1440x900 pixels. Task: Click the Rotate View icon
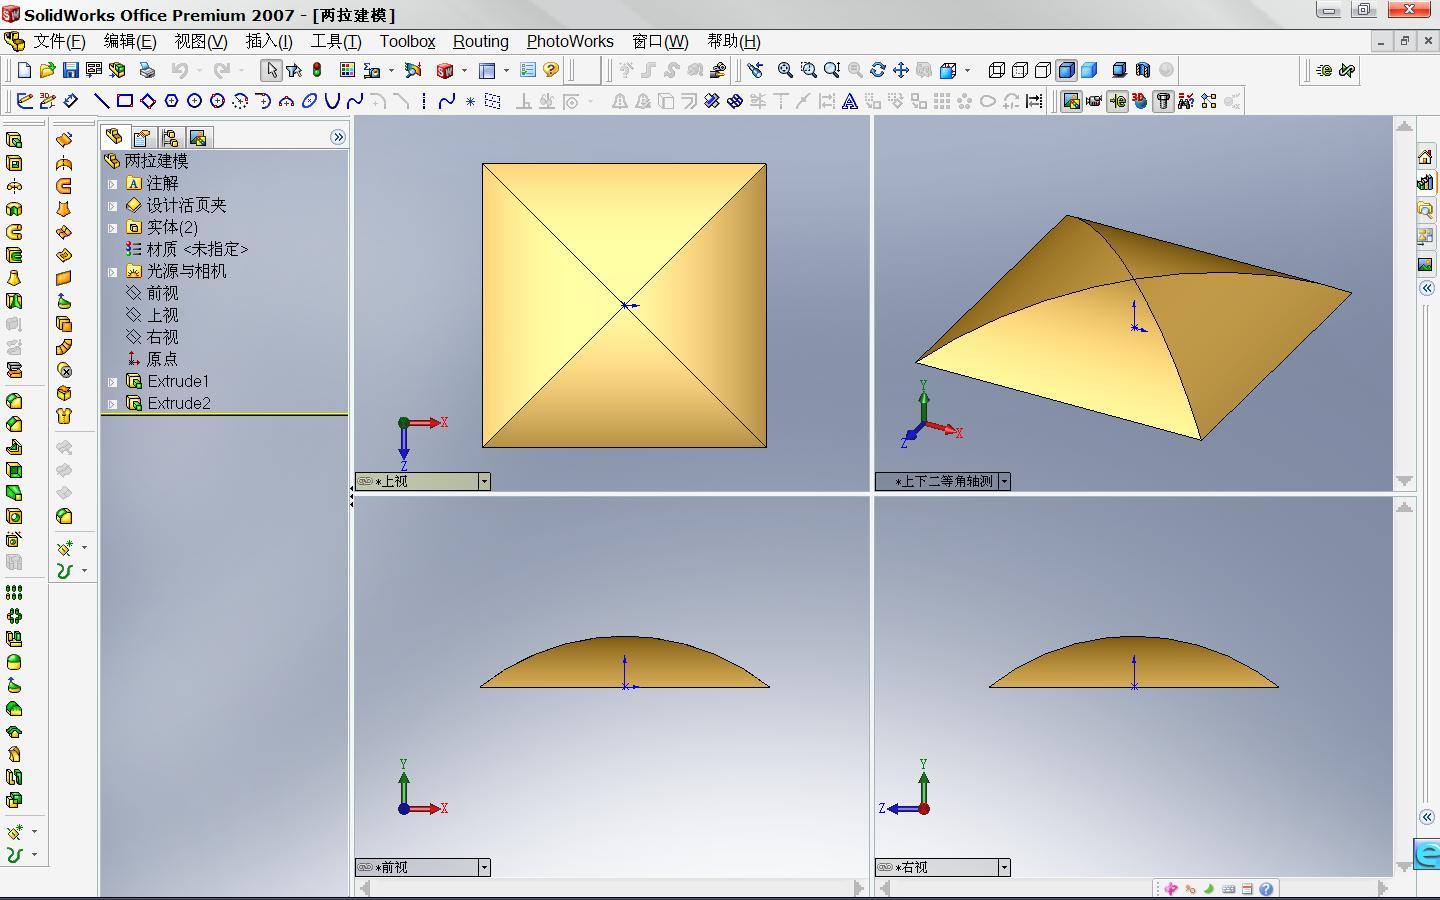[878, 70]
